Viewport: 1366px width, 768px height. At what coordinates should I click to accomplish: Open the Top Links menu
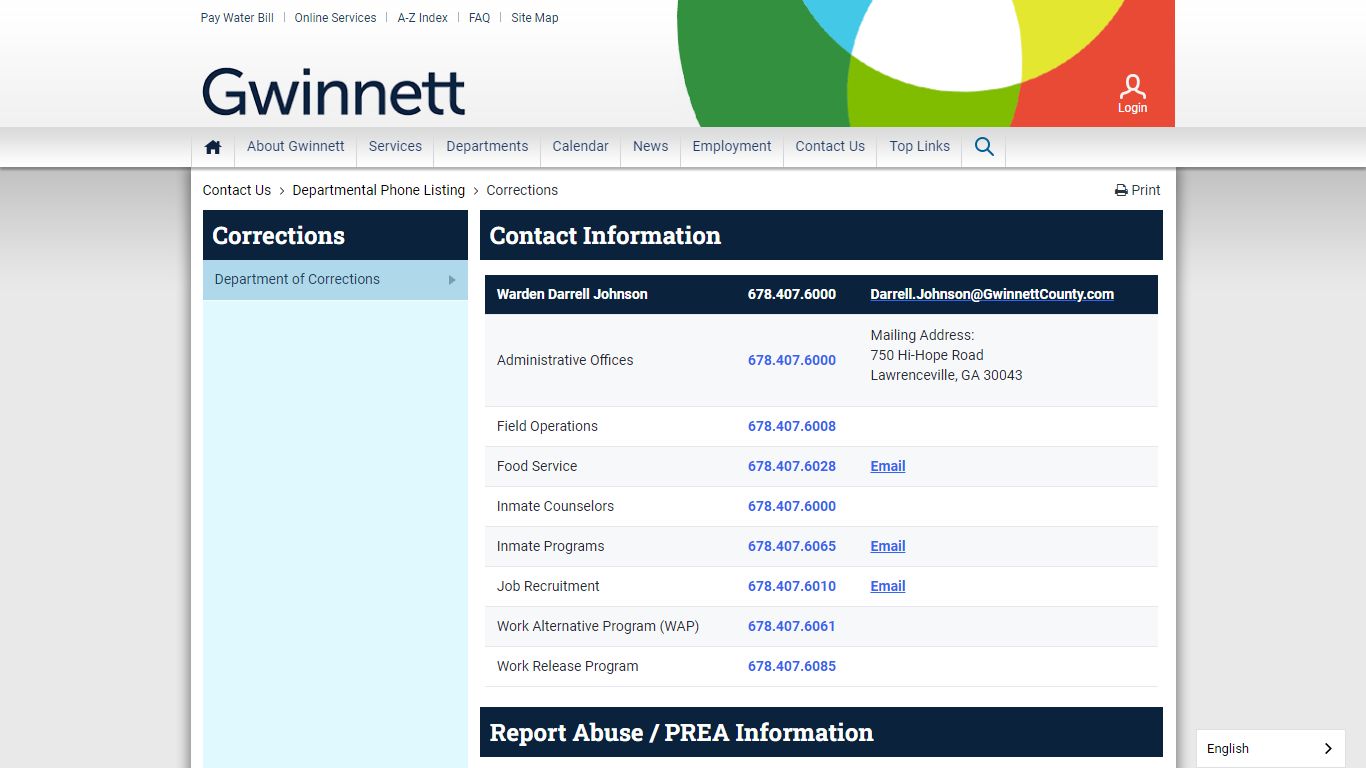tap(920, 146)
